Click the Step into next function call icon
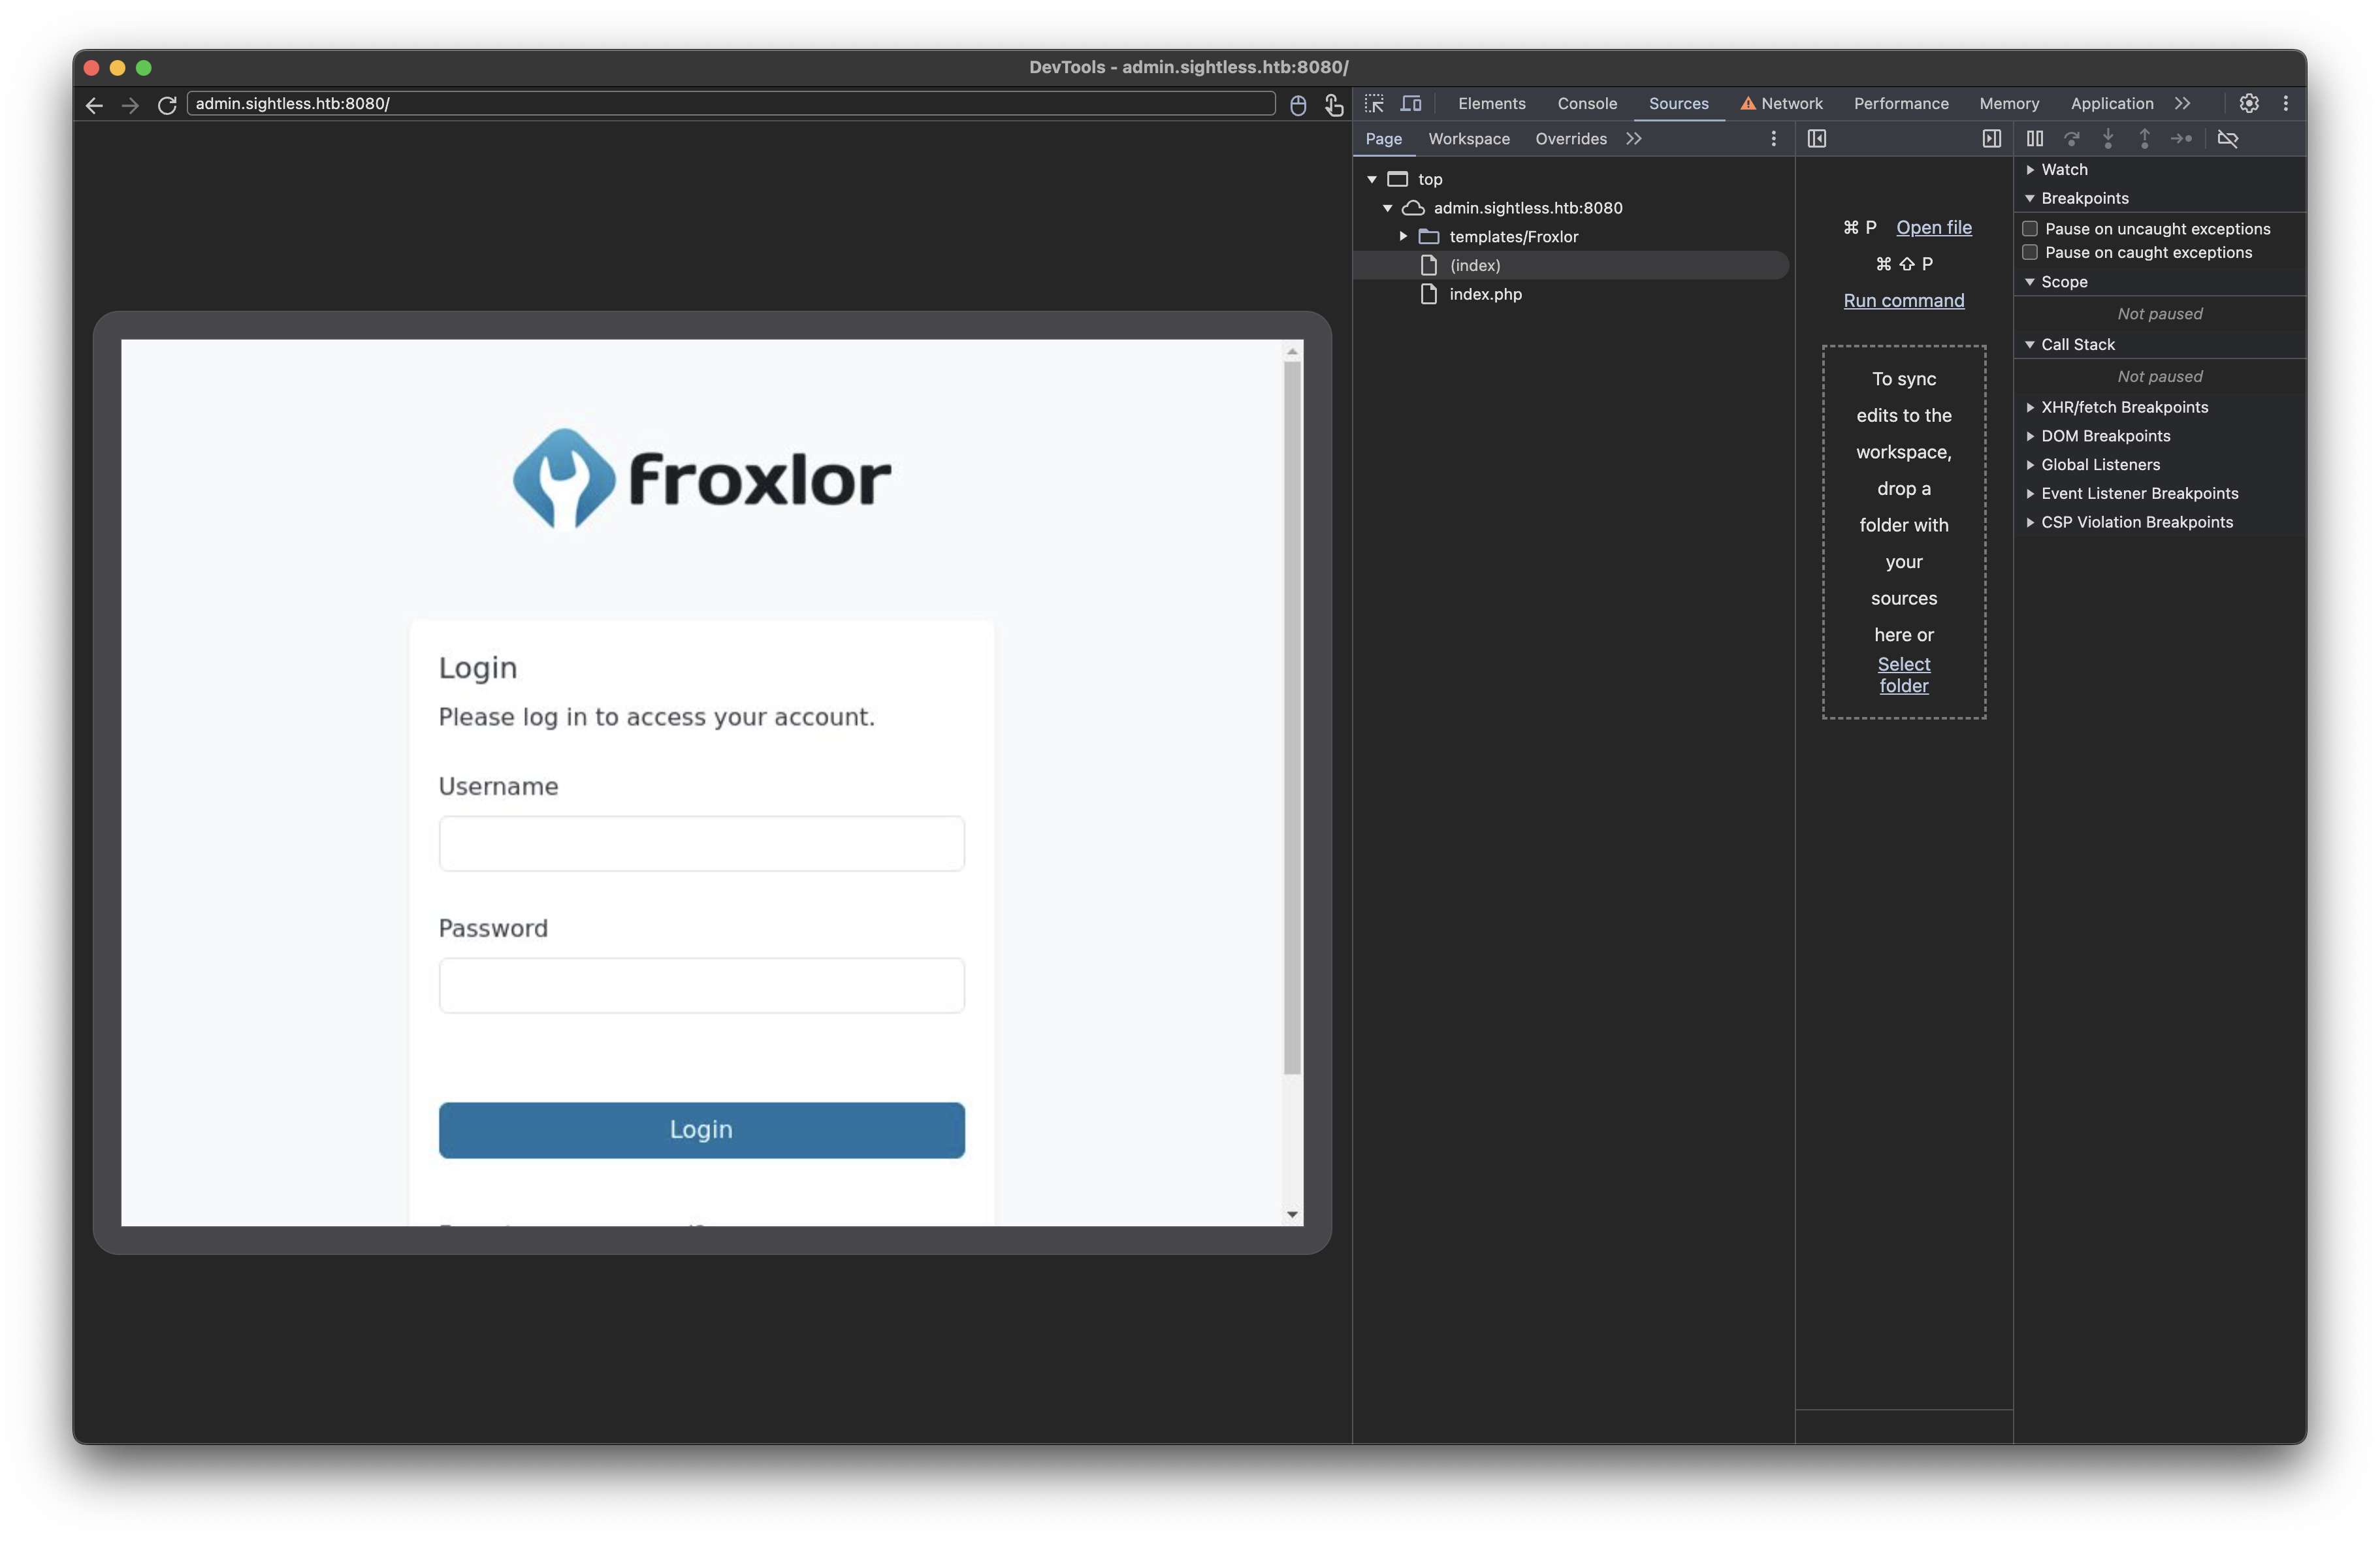Screen dimensions: 2380x1541 coord(2108,139)
